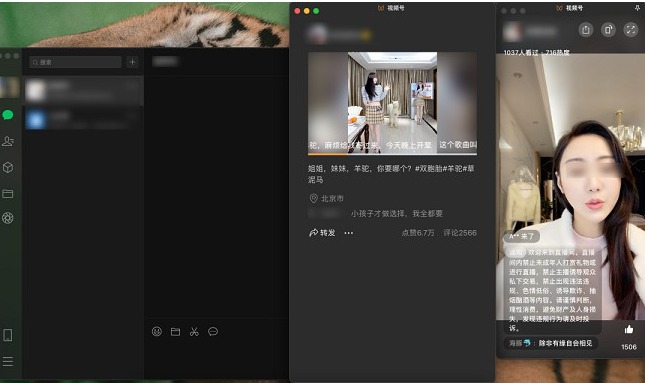Click the send file folder icon
Viewport: 645px width, 389px height.
[176, 331]
